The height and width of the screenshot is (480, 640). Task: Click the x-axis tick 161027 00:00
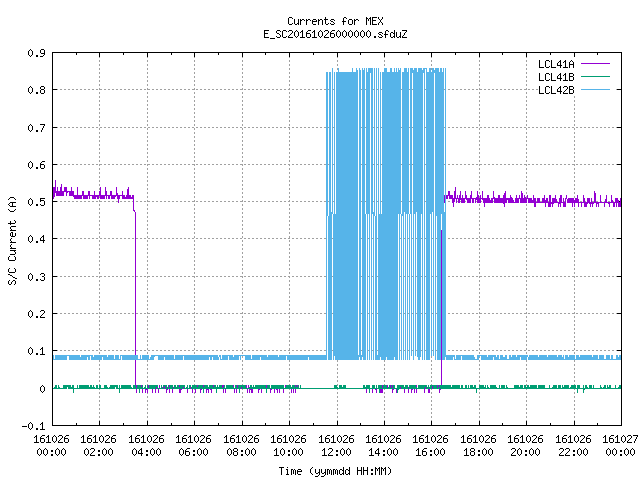pos(620,446)
